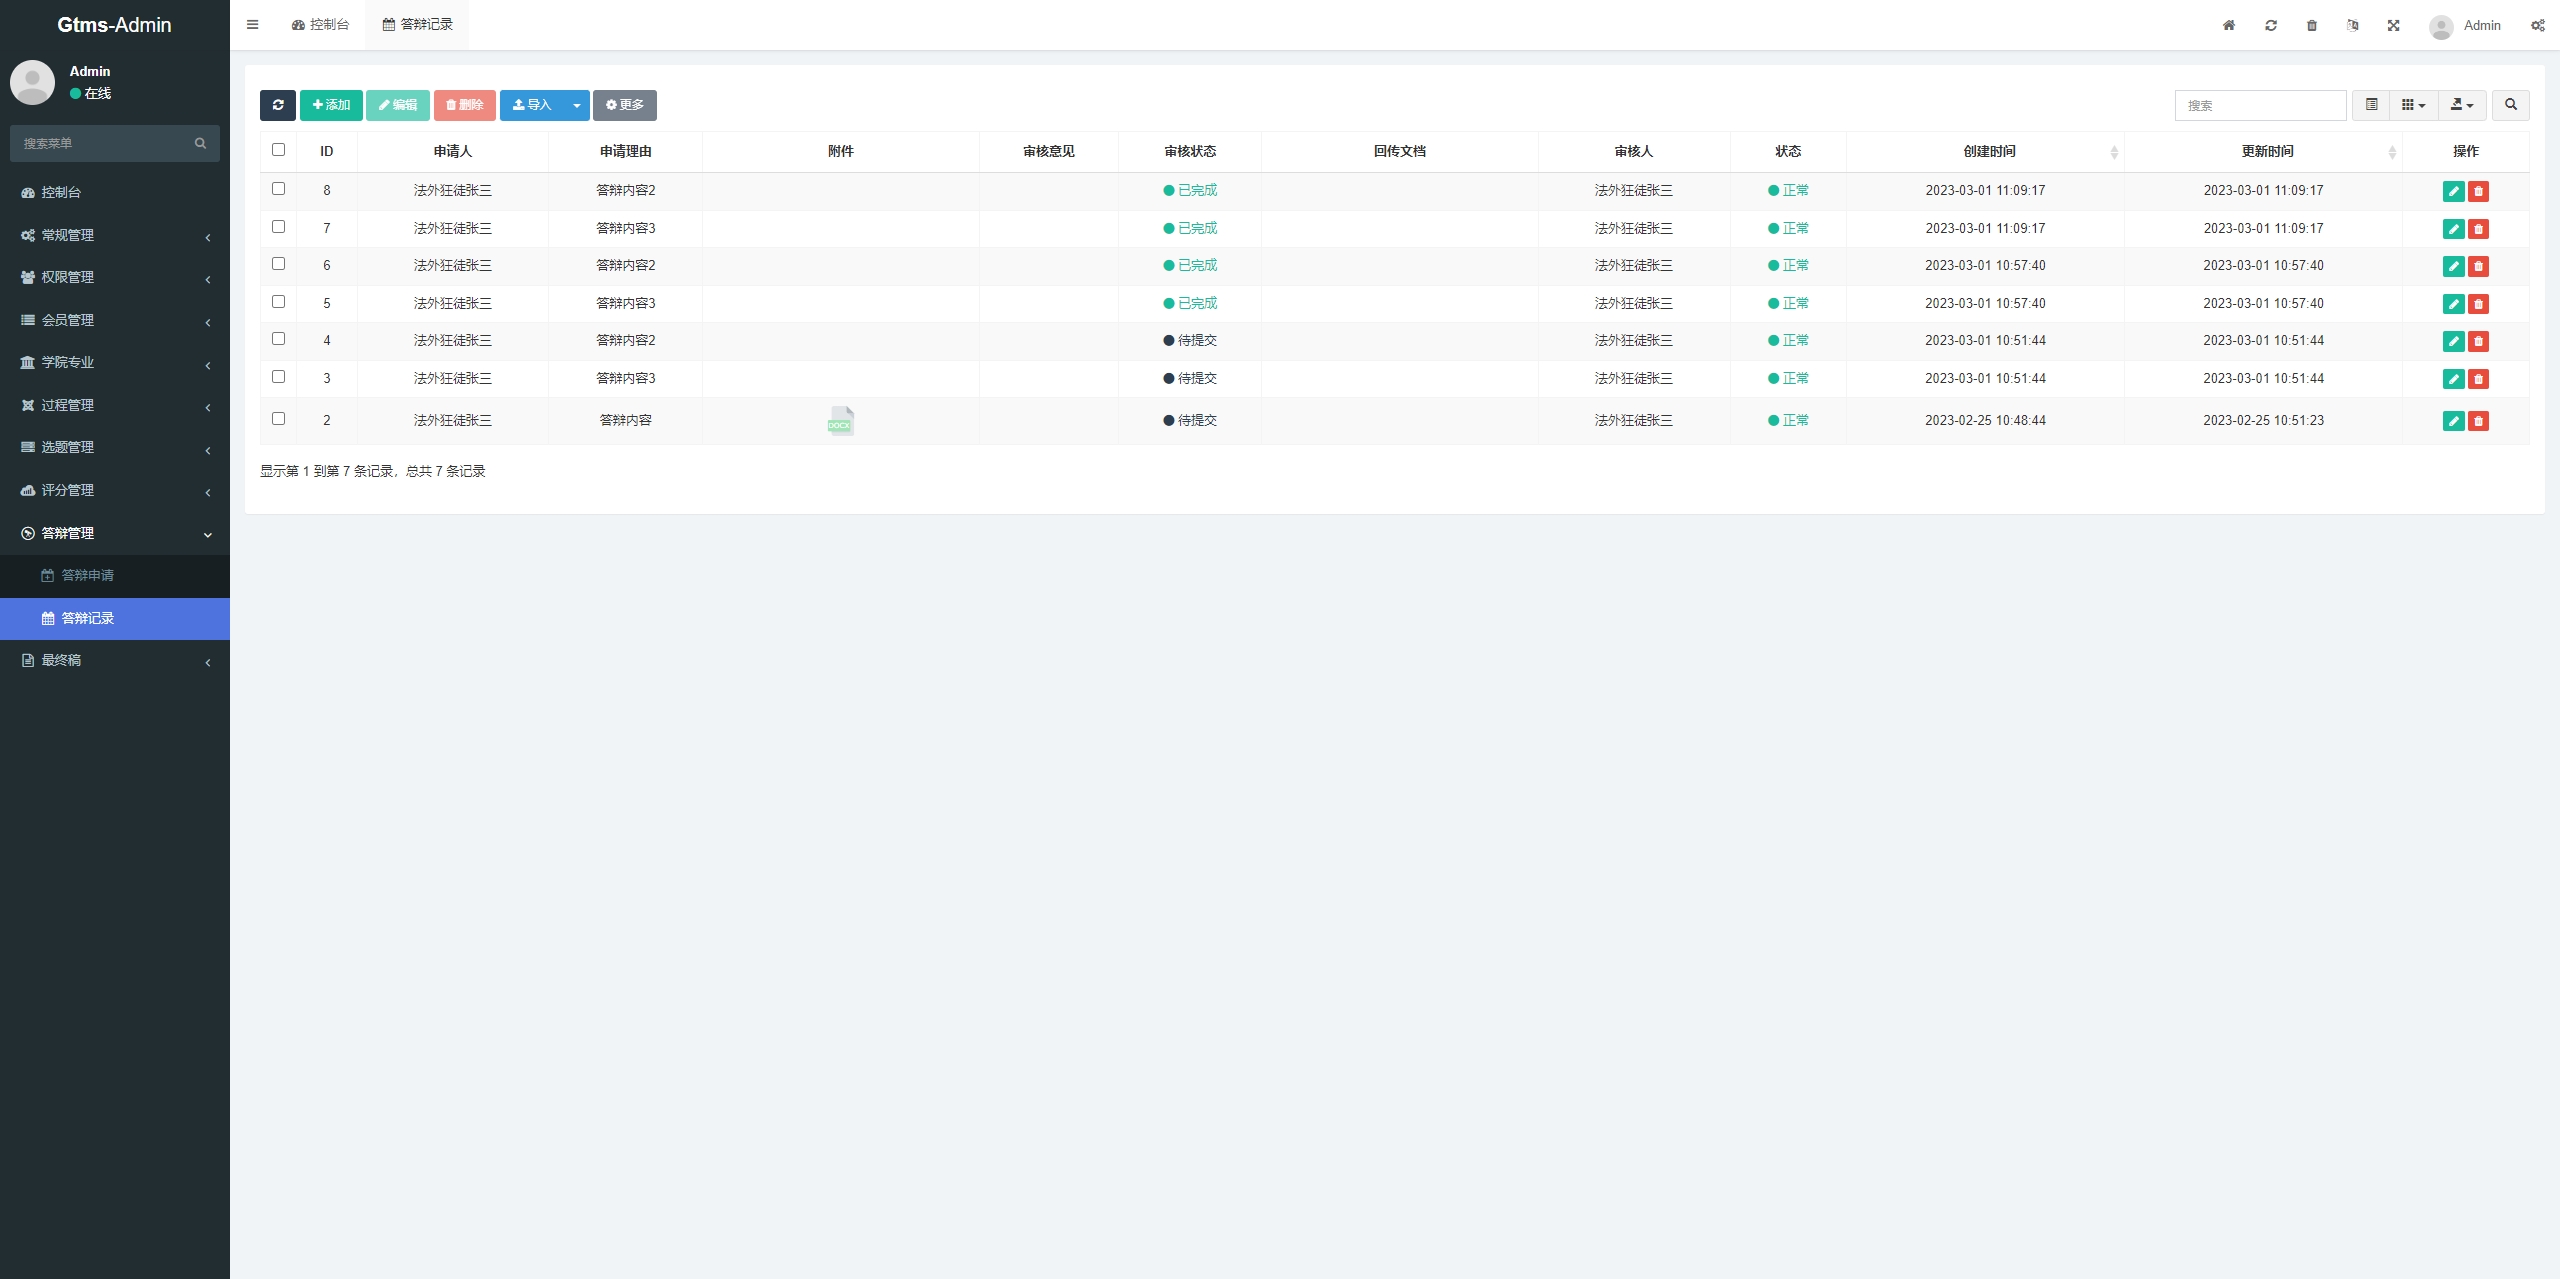This screenshot has width=2560, height=1279.
Task: Check the checkbox for row ID 2
Action: (x=278, y=419)
